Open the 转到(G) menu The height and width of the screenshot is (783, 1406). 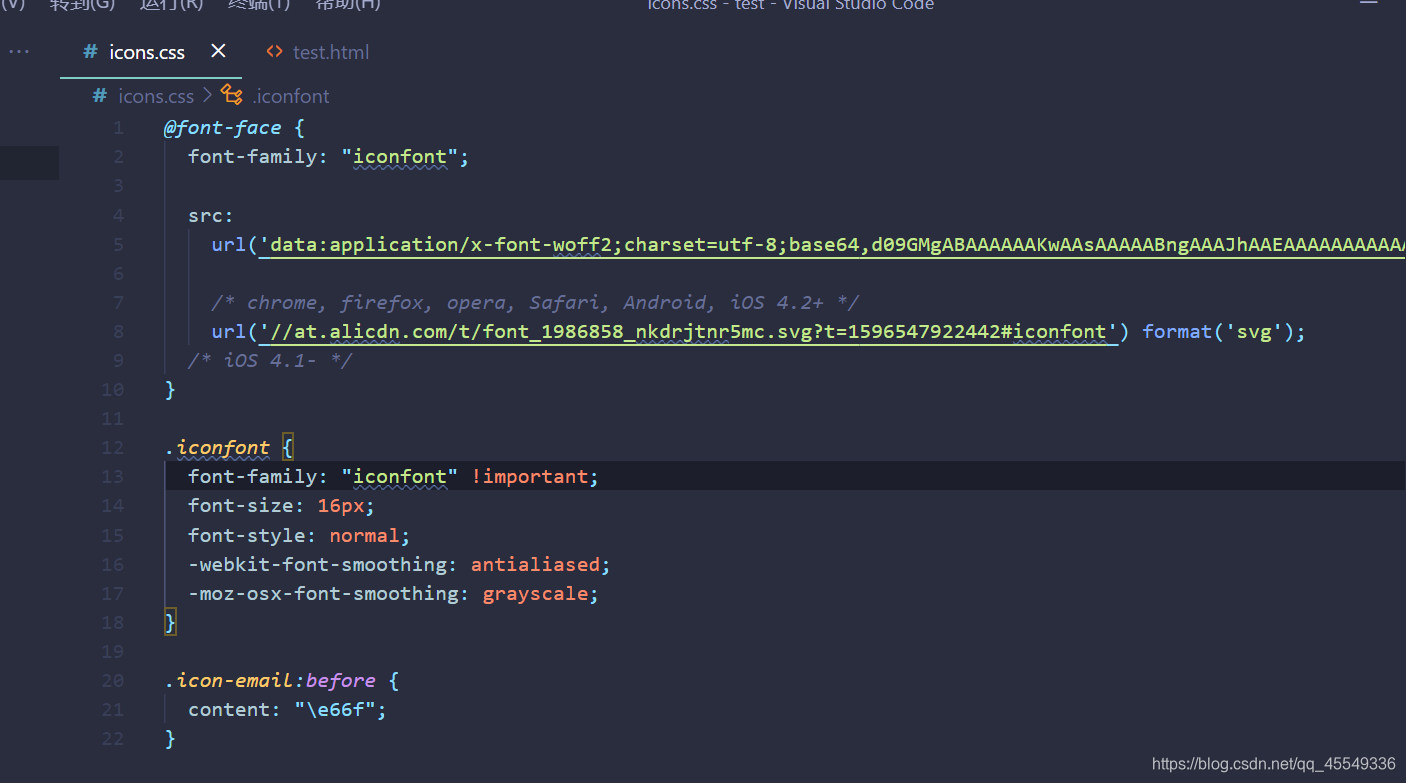pyautogui.click(x=83, y=5)
